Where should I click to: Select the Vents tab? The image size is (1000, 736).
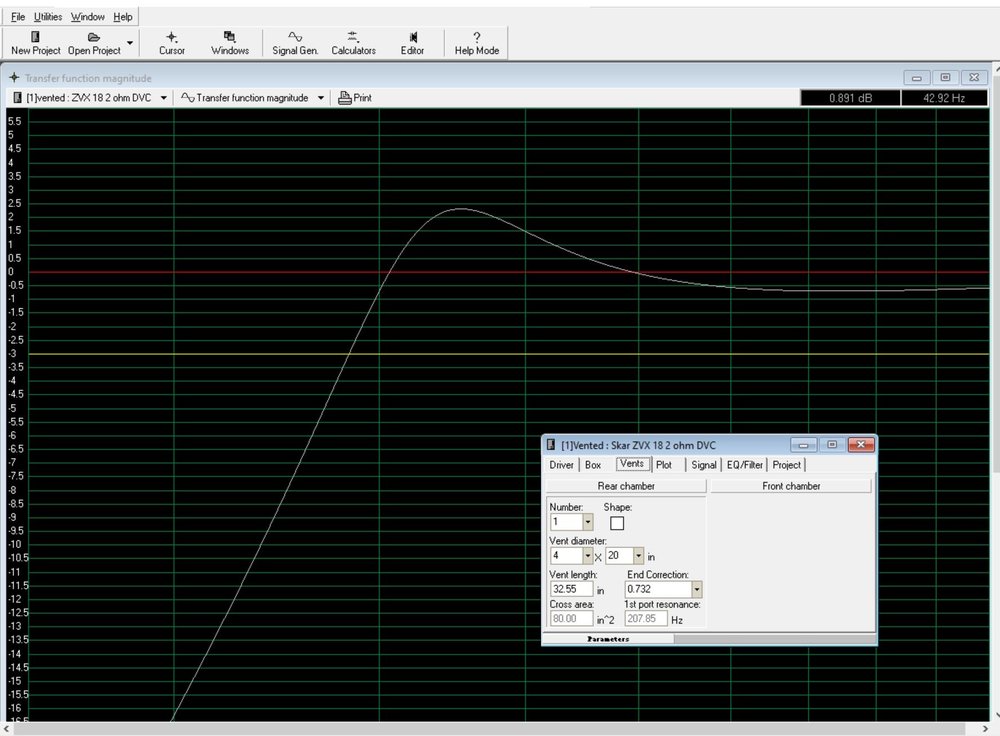[632, 464]
